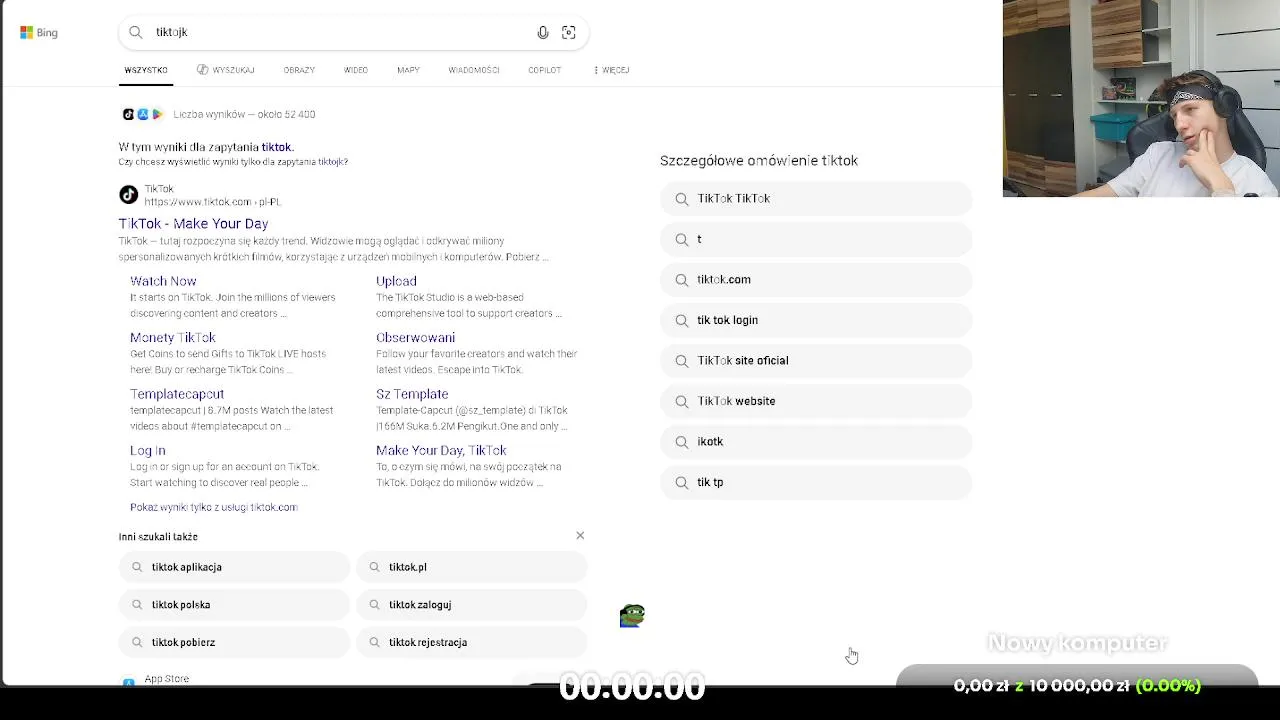The height and width of the screenshot is (720, 1280).
Task: Choose the 'tiktok.com' sidebar suggestion
Action: 816,280
